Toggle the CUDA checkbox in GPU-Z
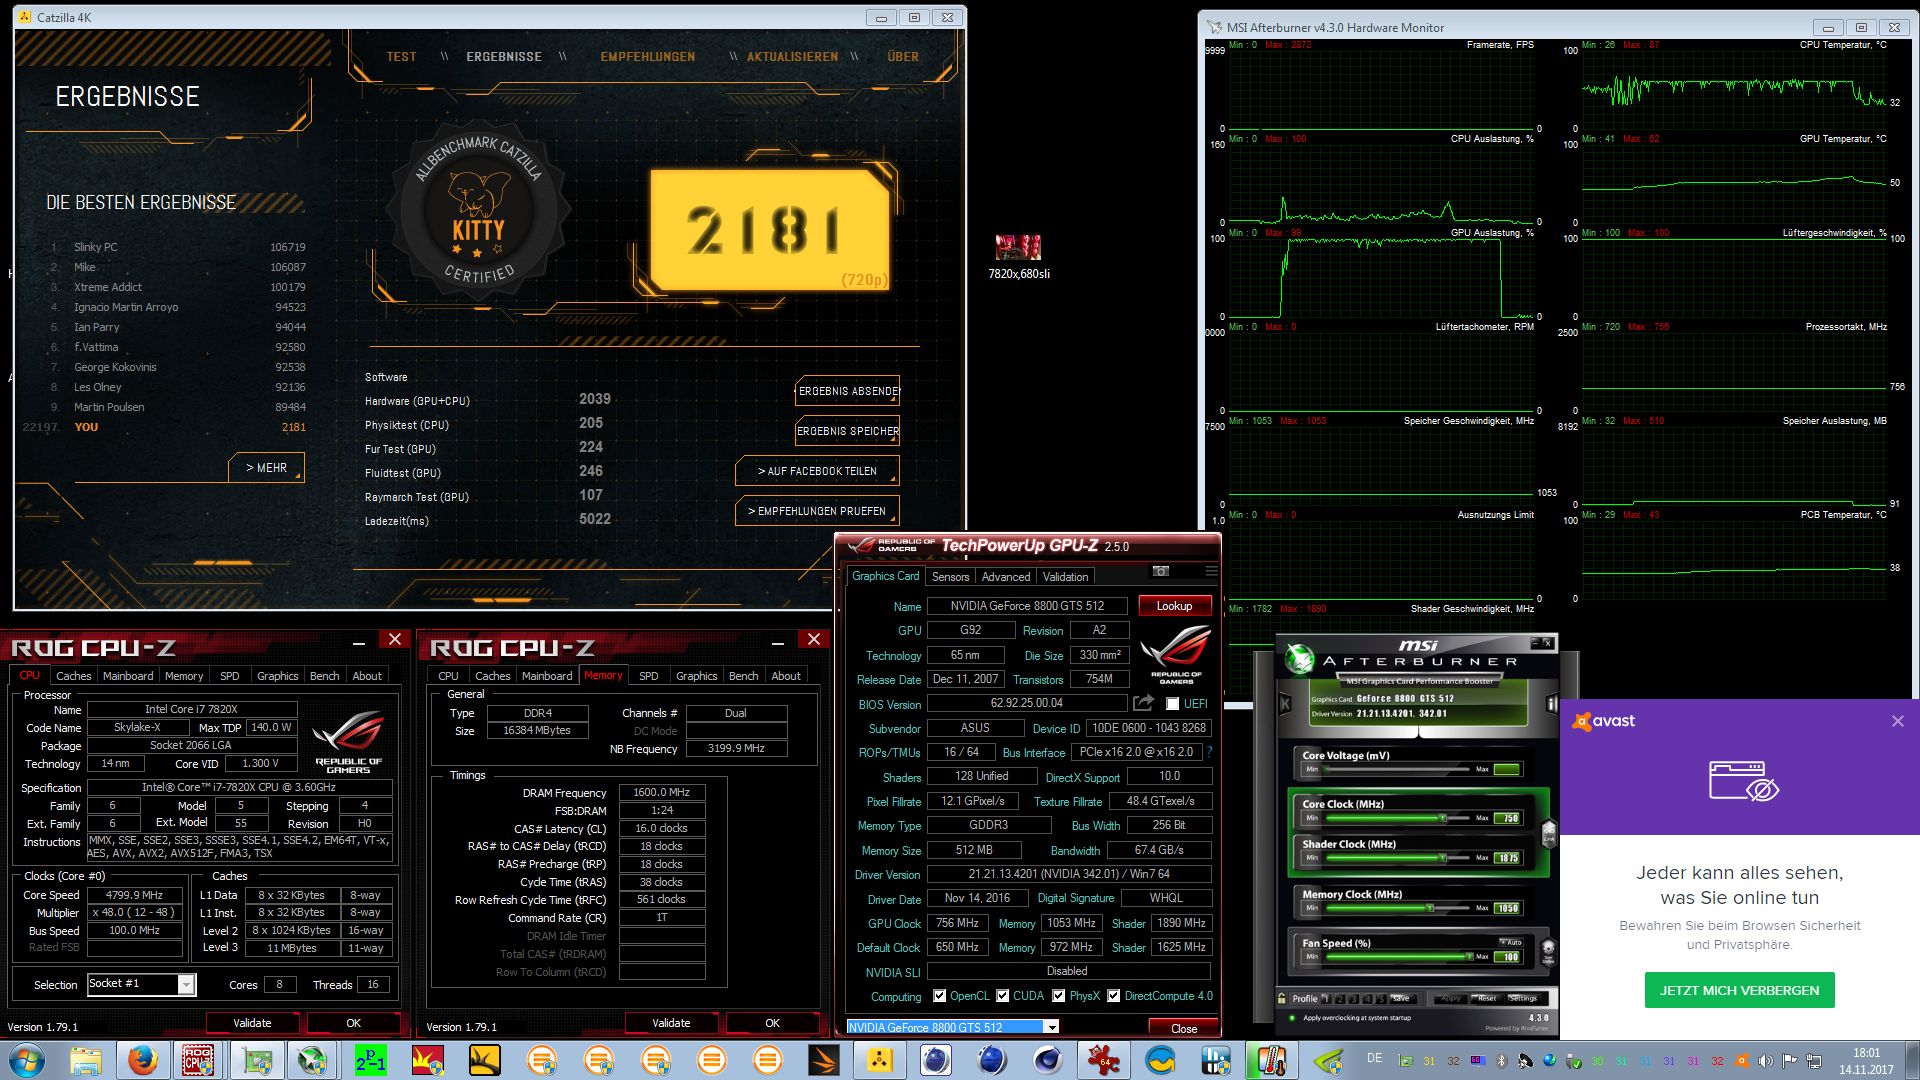The image size is (1920, 1080). tap(1001, 995)
